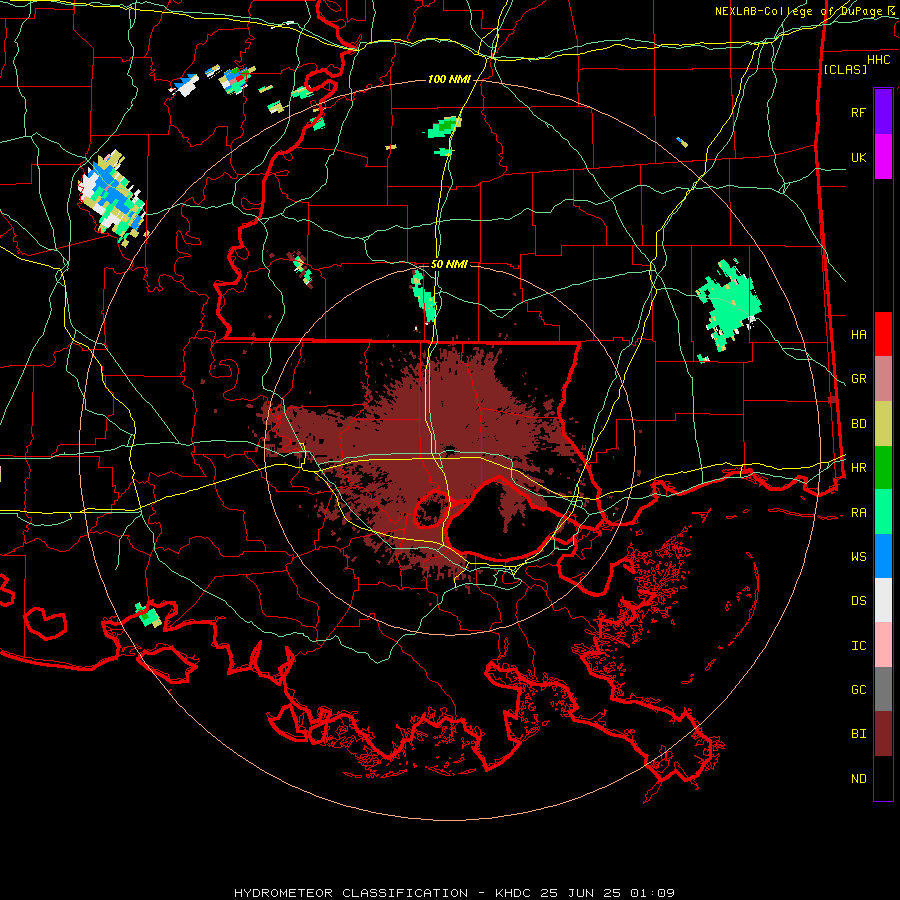Click the UK magenta legend swatch
Viewport: 900px width, 900px height.
click(x=883, y=157)
